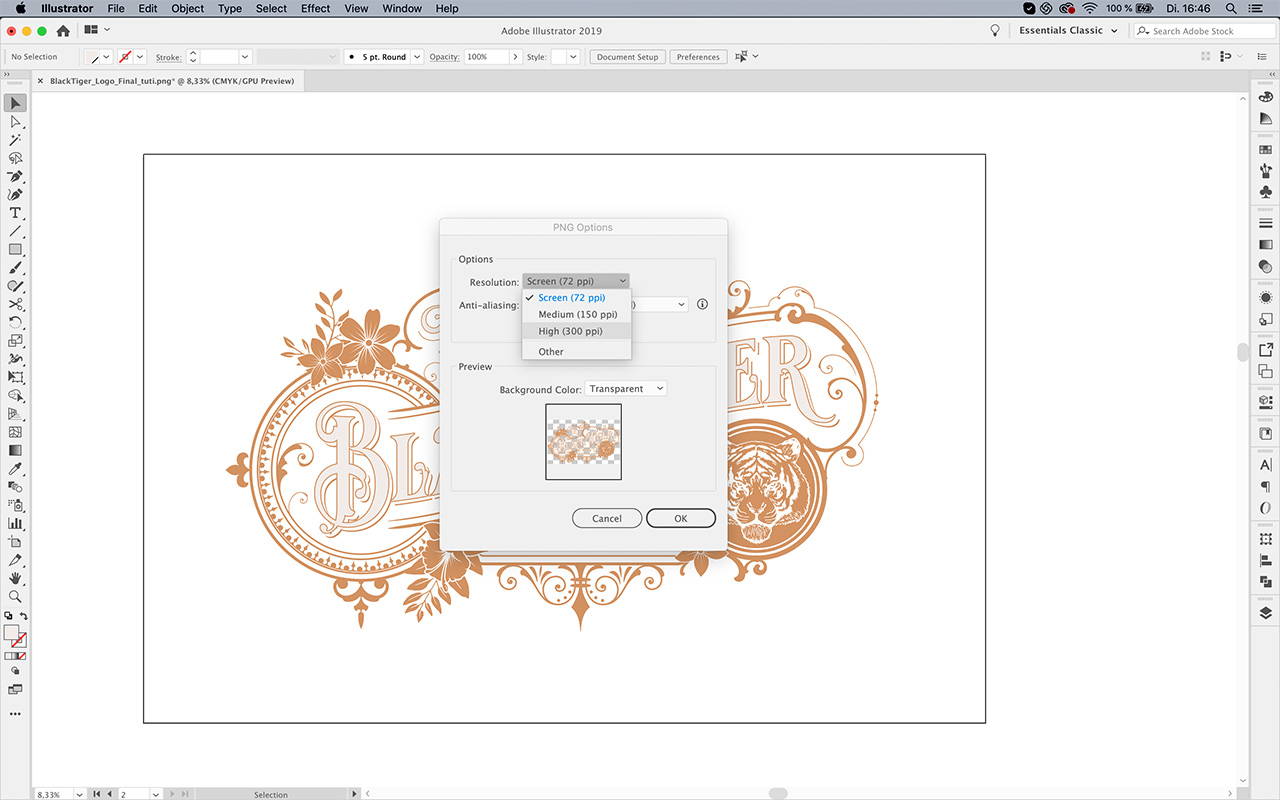Select the Column Graph tool
This screenshot has width=1280, height=800.
coord(15,523)
